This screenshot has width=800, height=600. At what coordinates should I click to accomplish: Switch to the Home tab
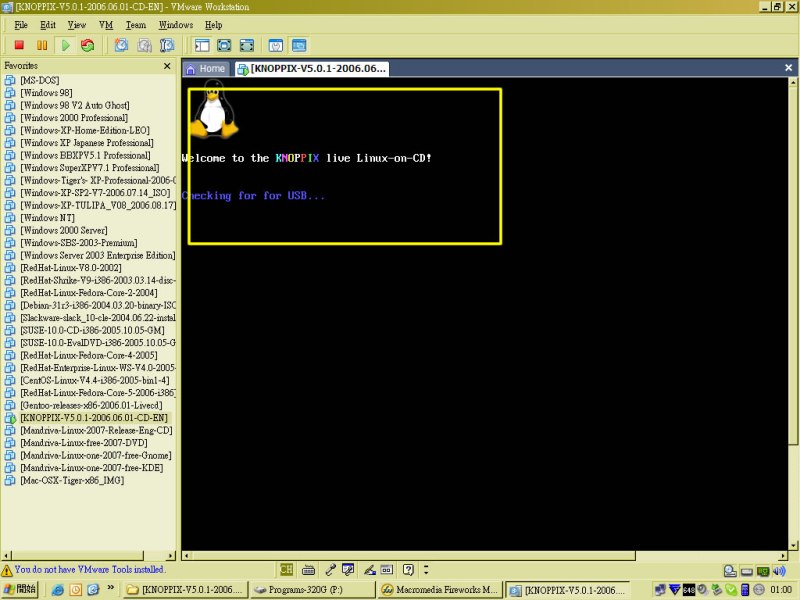[206, 68]
